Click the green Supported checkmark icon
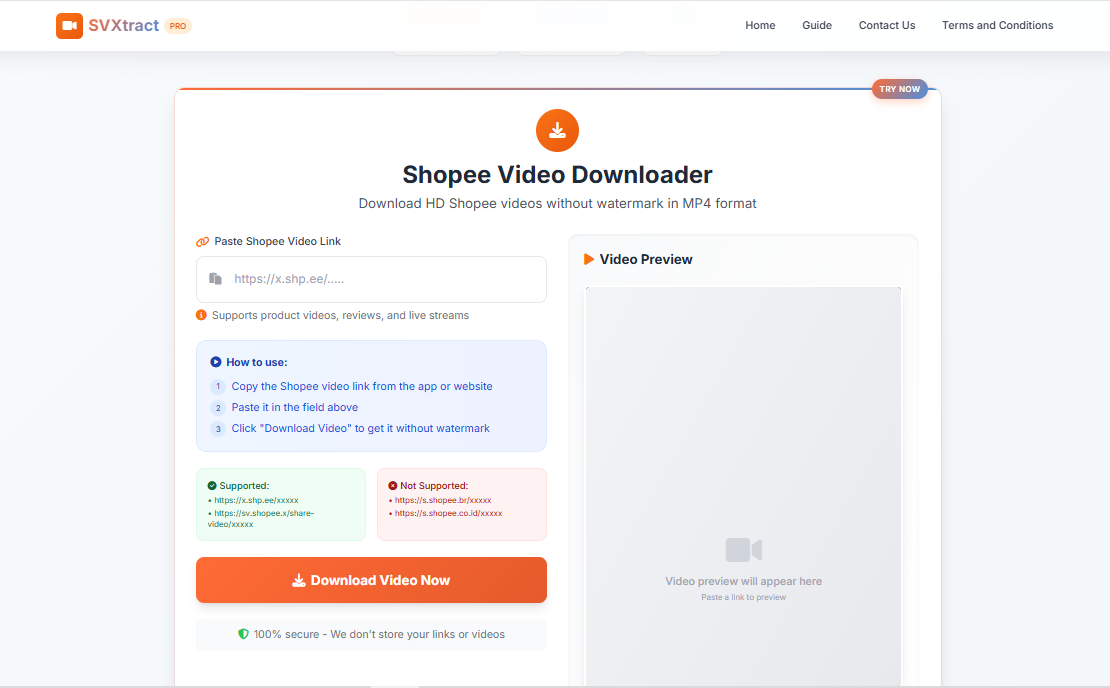The width and height of the screenshot is (1110, 688). 212,486
